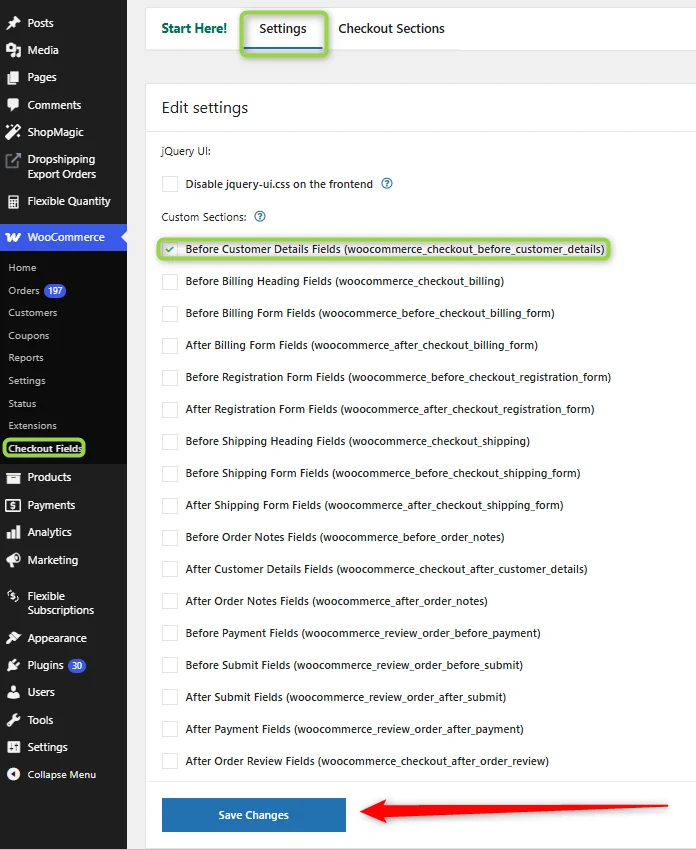This screenshot has width=696, height=850.
Task: Collapse the menu using the arrow icon
Action: (13, 774)
